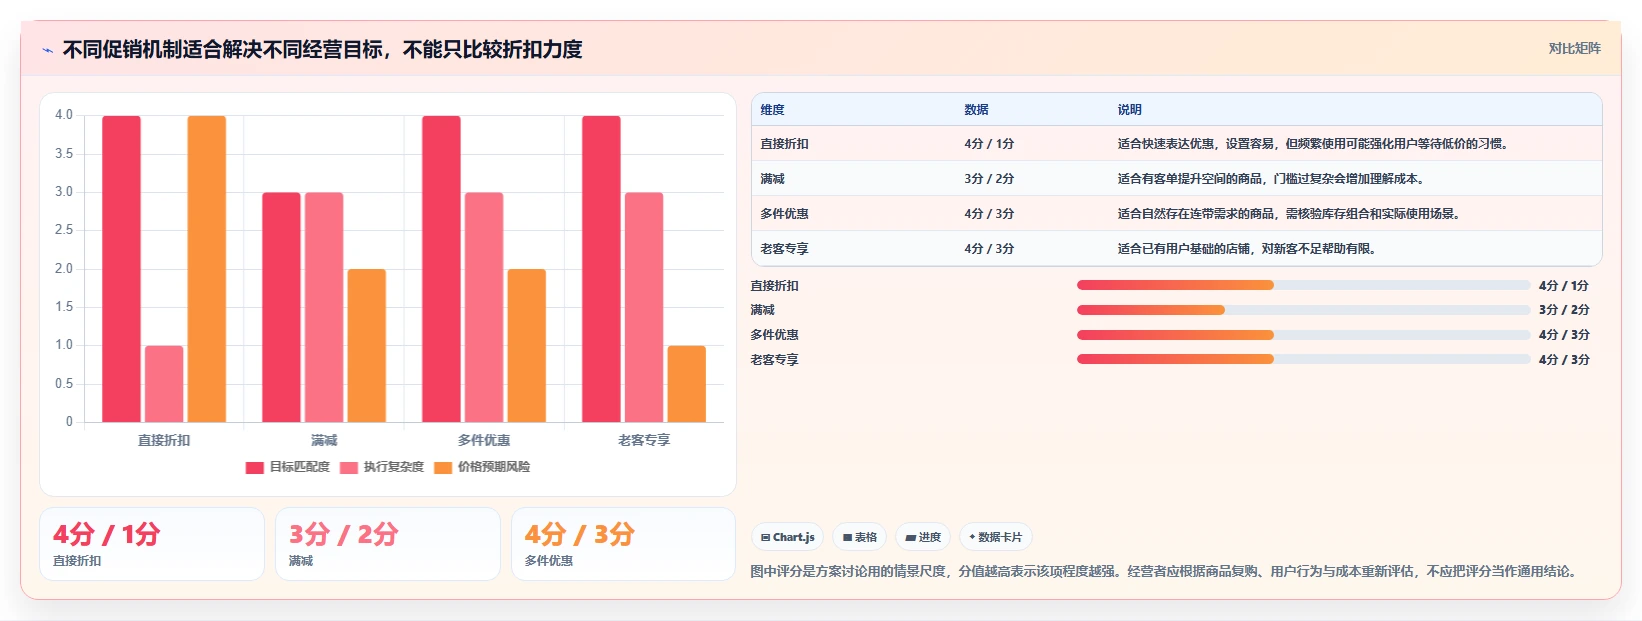Click the 老客专享 x-axis label
The image size is (1642, 621).
pos(644,440)
